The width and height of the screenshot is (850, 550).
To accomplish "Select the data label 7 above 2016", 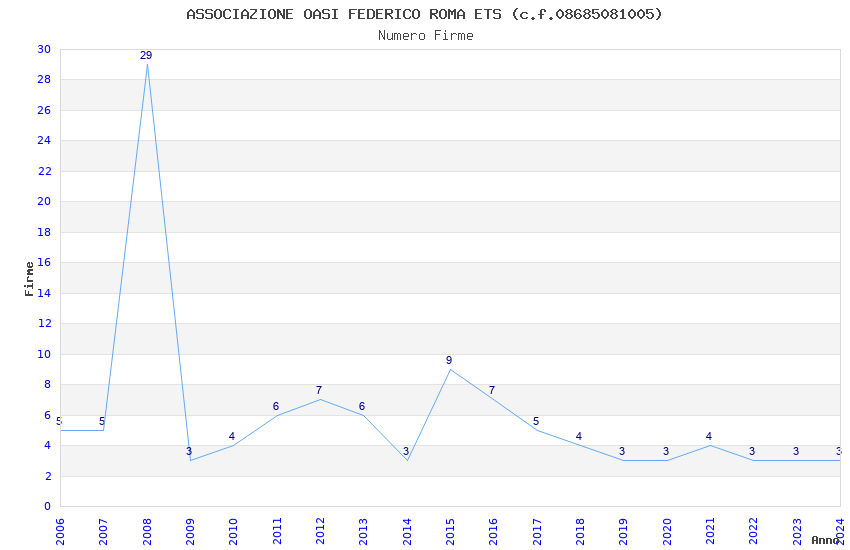I will coord(492,391).
